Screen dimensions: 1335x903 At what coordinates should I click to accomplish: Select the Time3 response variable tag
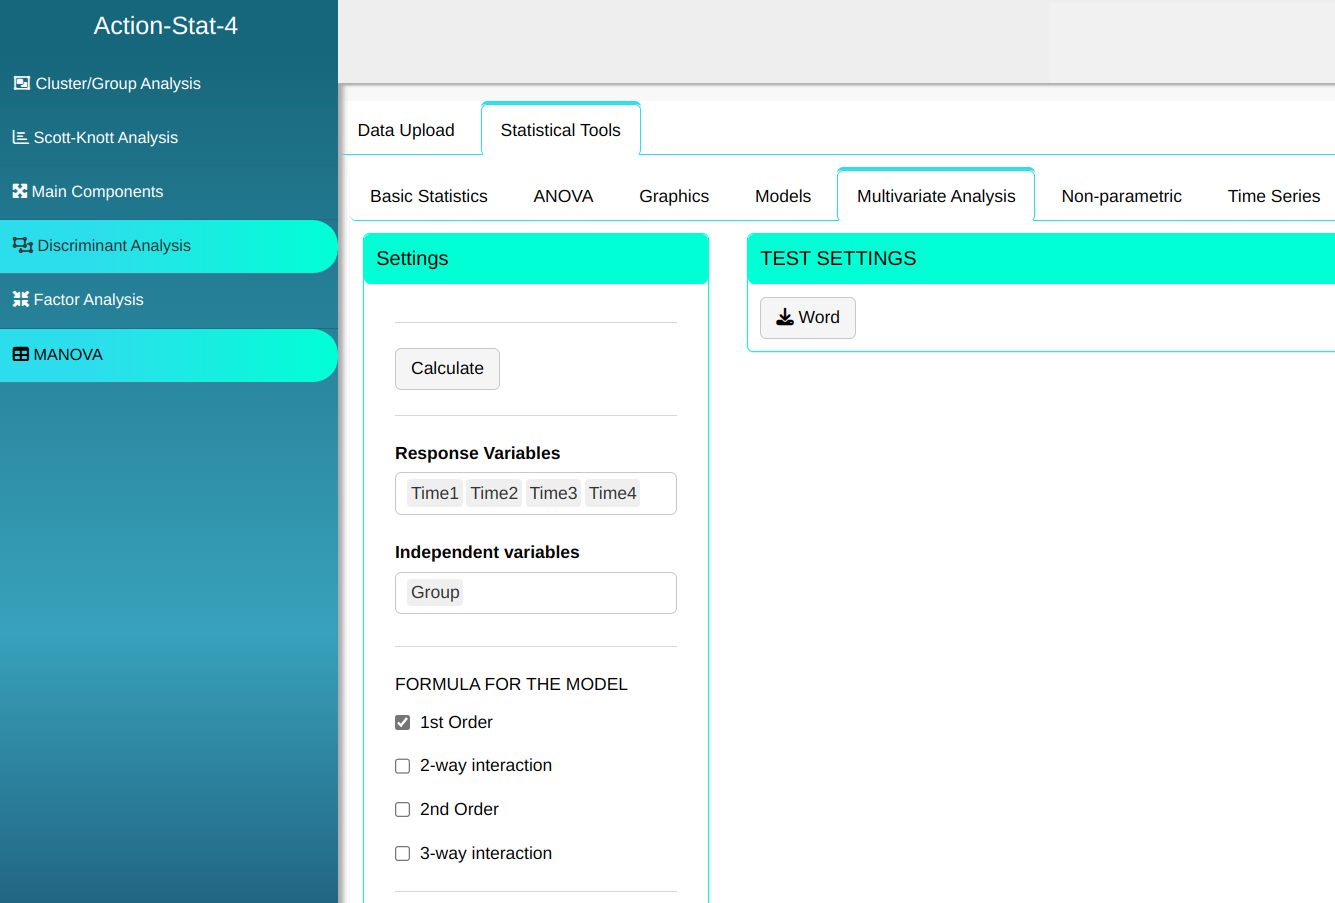click(553, 493)
